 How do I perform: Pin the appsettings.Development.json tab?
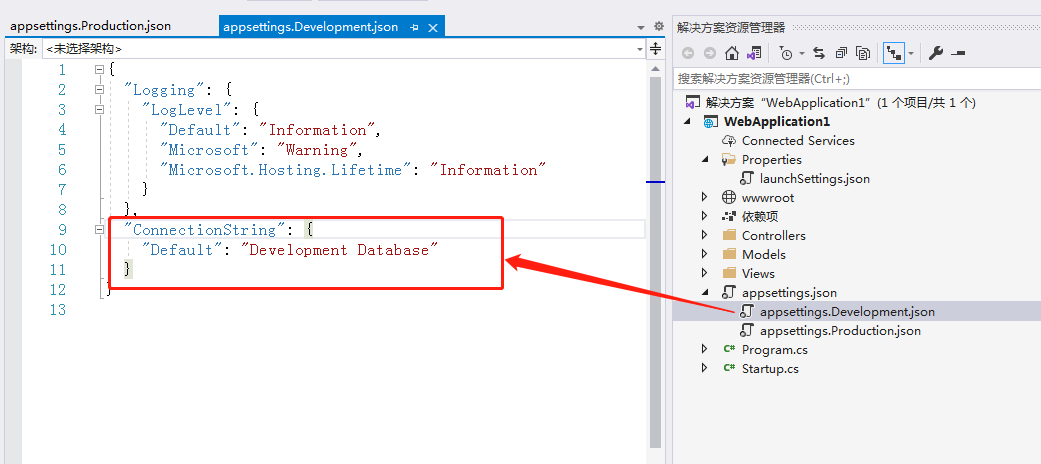tap(414, 27)
